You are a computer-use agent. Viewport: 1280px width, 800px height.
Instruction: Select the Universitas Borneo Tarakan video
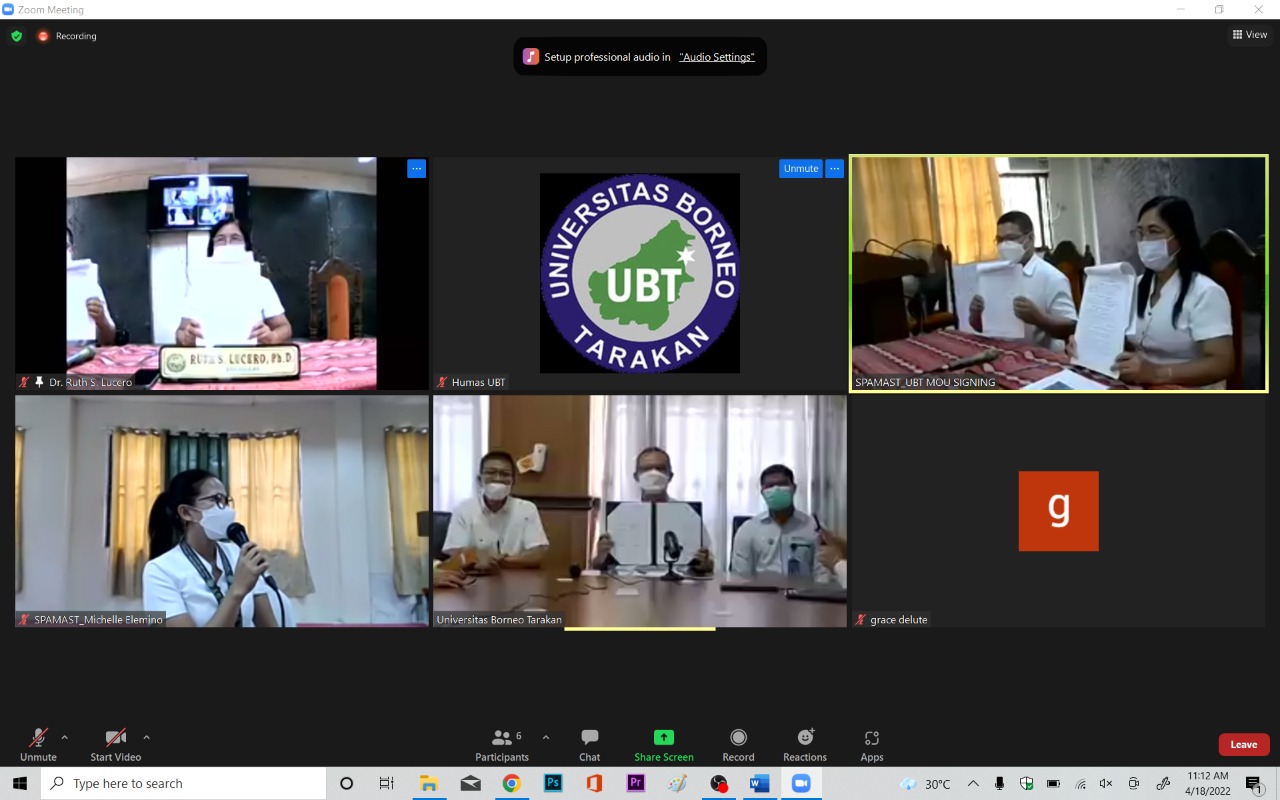[640, 511]
